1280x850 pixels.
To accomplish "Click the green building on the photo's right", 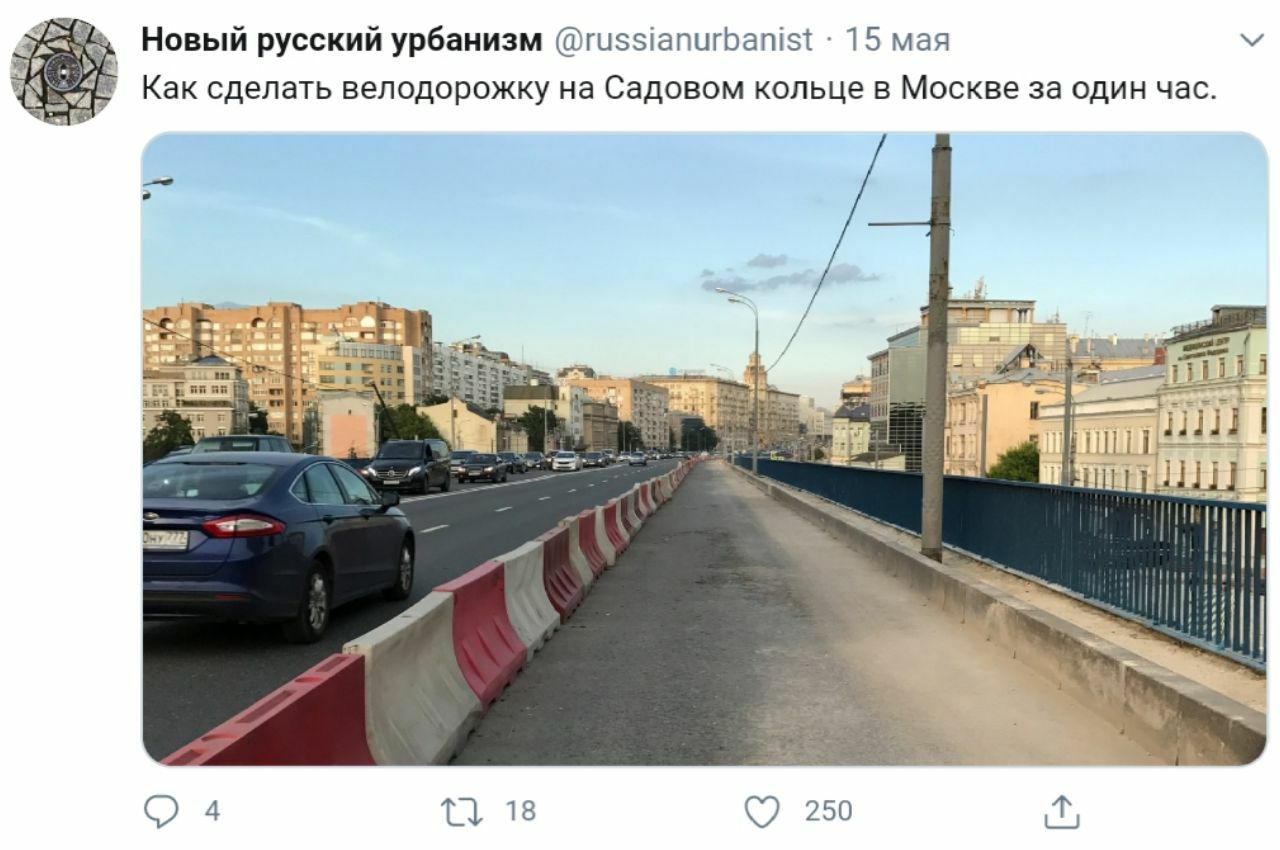I will 1212,404.
